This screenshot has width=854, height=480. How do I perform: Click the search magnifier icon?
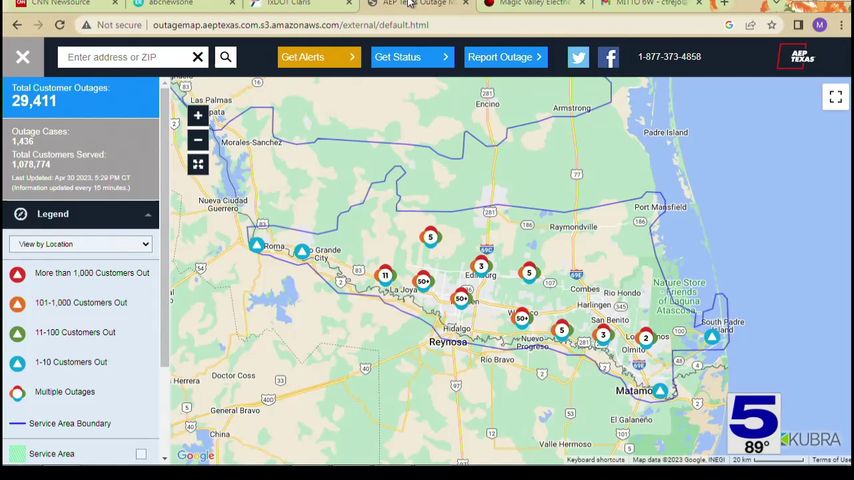coord(226,57)
